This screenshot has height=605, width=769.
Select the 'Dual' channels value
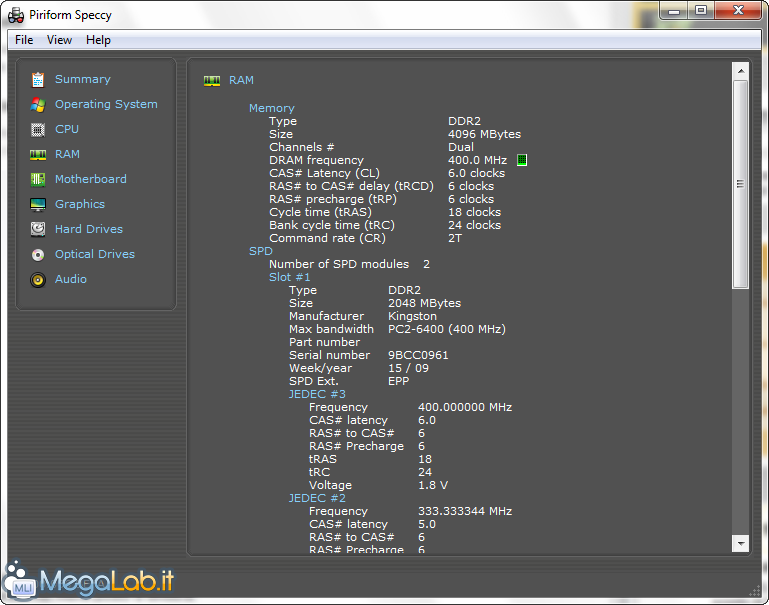[461, 147]
